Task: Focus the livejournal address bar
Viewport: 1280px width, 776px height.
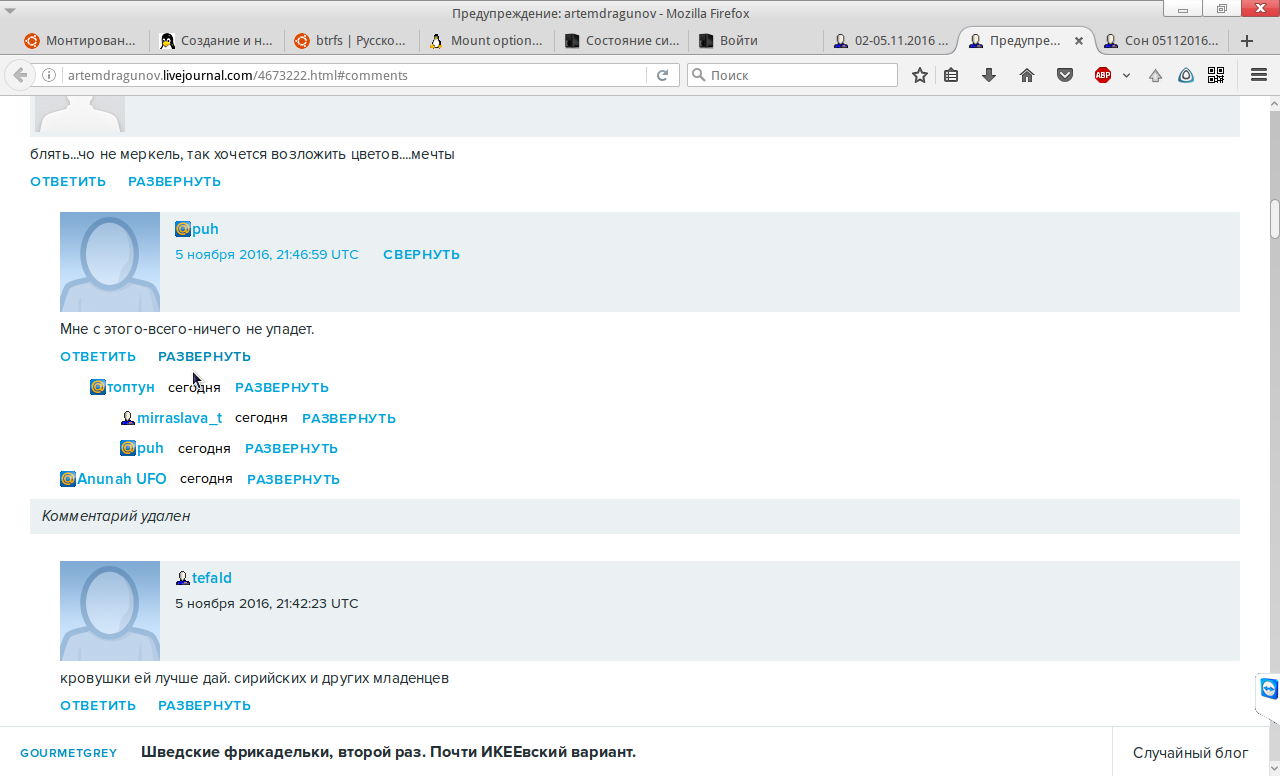Action: coord(355,75)
